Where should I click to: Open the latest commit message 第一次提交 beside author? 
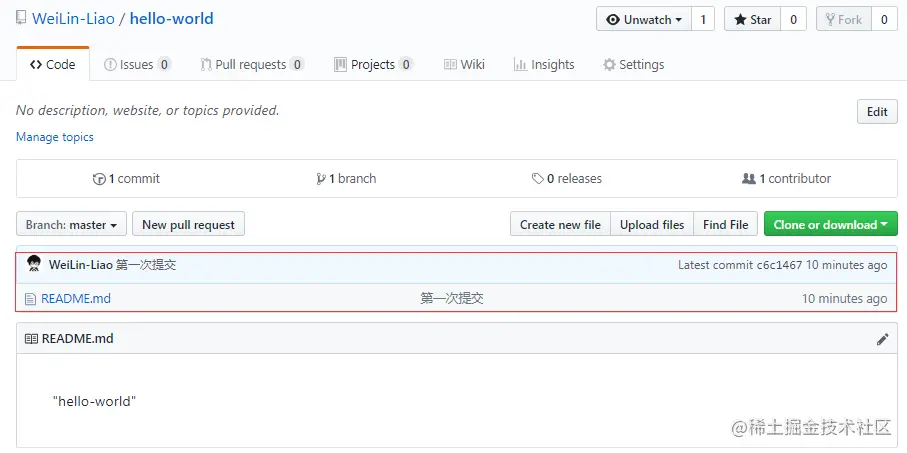[146, 266]
